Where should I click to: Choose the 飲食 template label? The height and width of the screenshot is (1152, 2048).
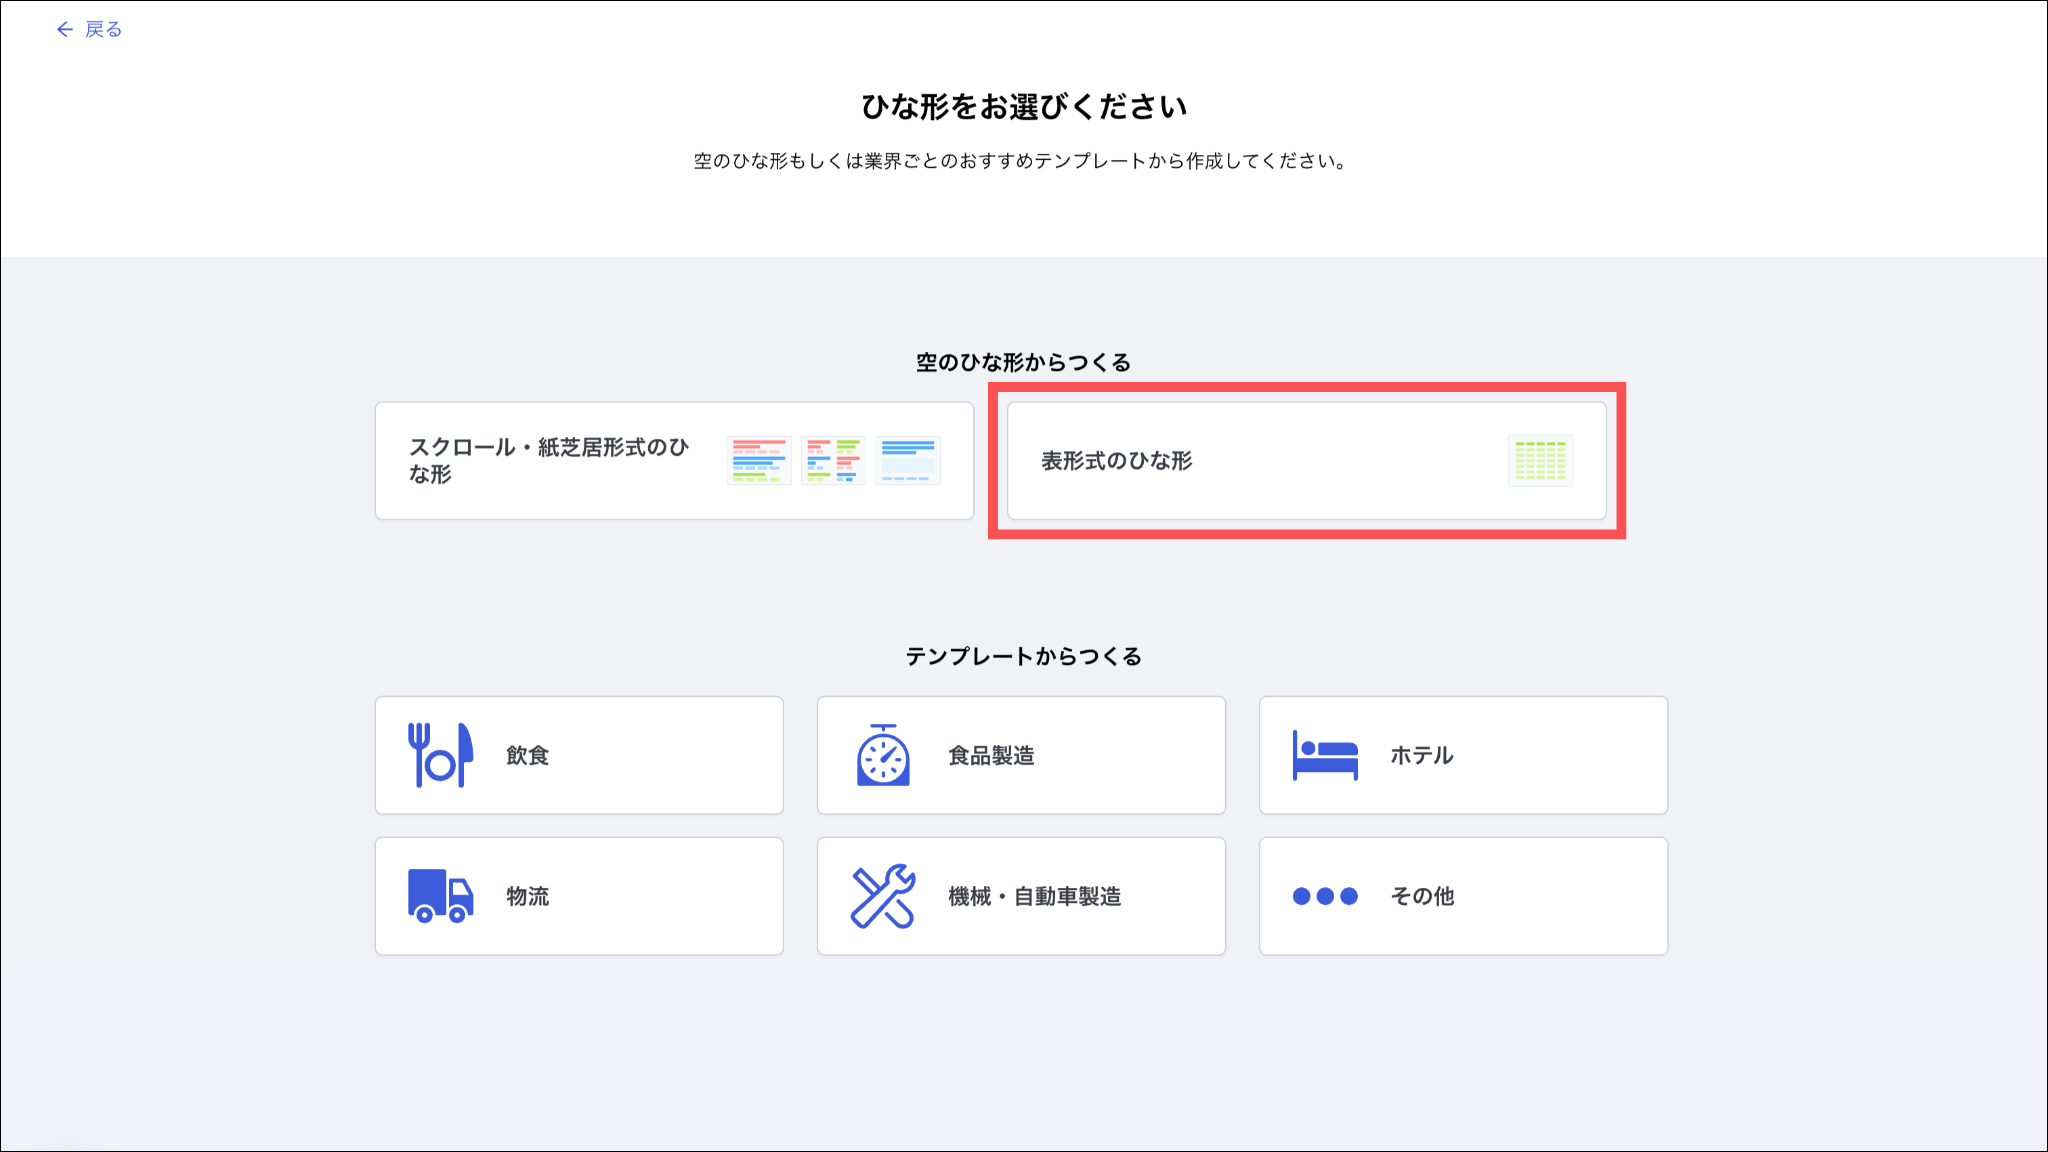[528, 756]
